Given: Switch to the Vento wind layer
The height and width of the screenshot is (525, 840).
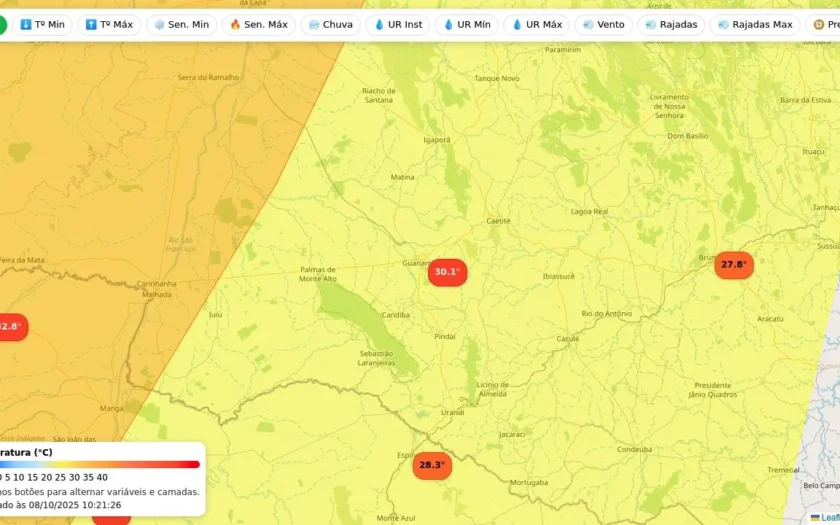Looking at the screenshot, I should pos(604,25).
